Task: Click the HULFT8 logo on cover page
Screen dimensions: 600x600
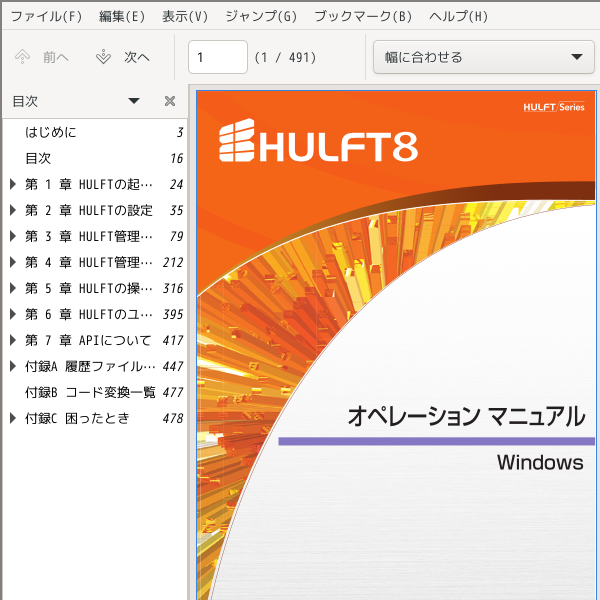Action: 318,141
